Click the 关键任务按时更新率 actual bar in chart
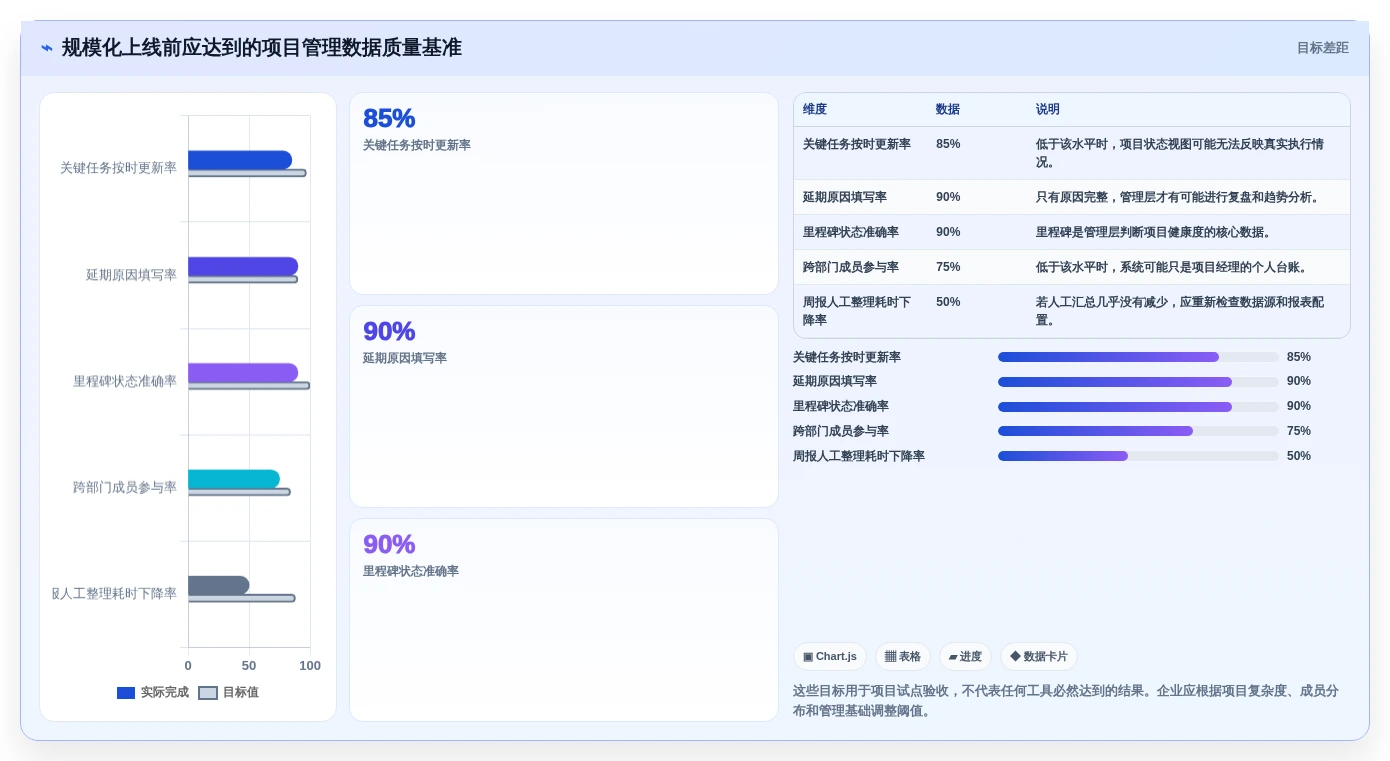The width and height of the screenshot is (1390, 761). [x=240, y=160]
